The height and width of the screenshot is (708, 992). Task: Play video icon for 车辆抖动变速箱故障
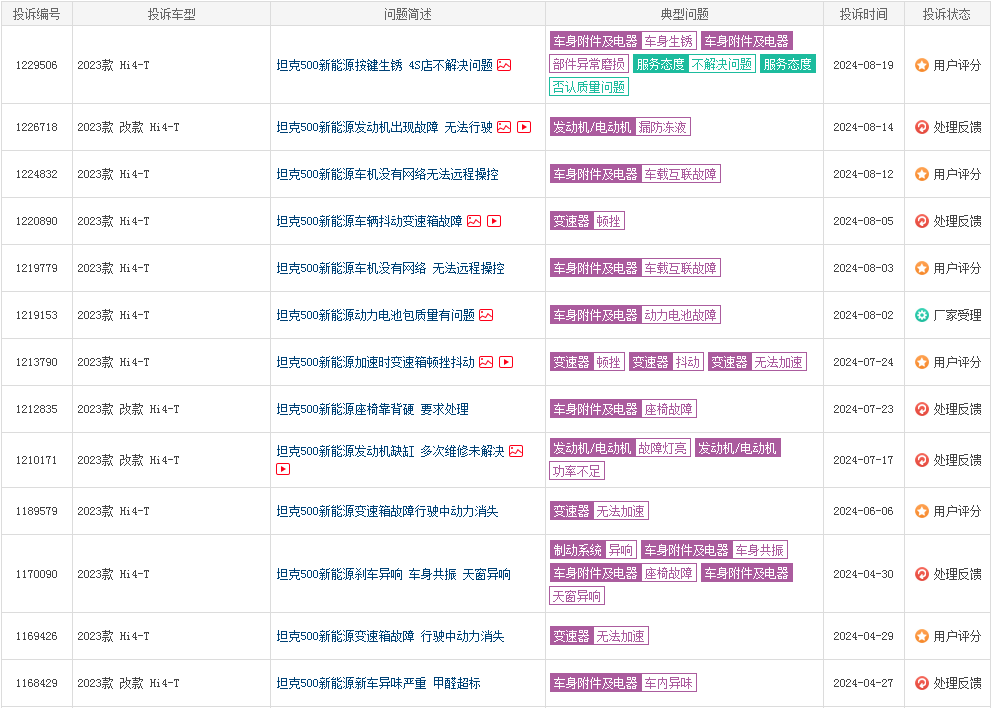pos(494,221)
